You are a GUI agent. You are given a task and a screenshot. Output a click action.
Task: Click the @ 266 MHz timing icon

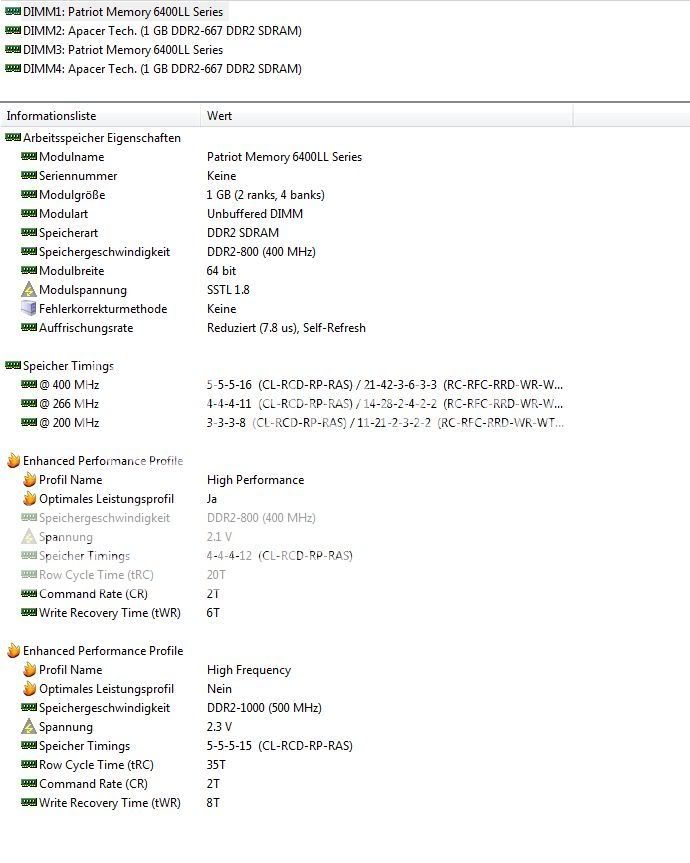click(x=29, y=403)
